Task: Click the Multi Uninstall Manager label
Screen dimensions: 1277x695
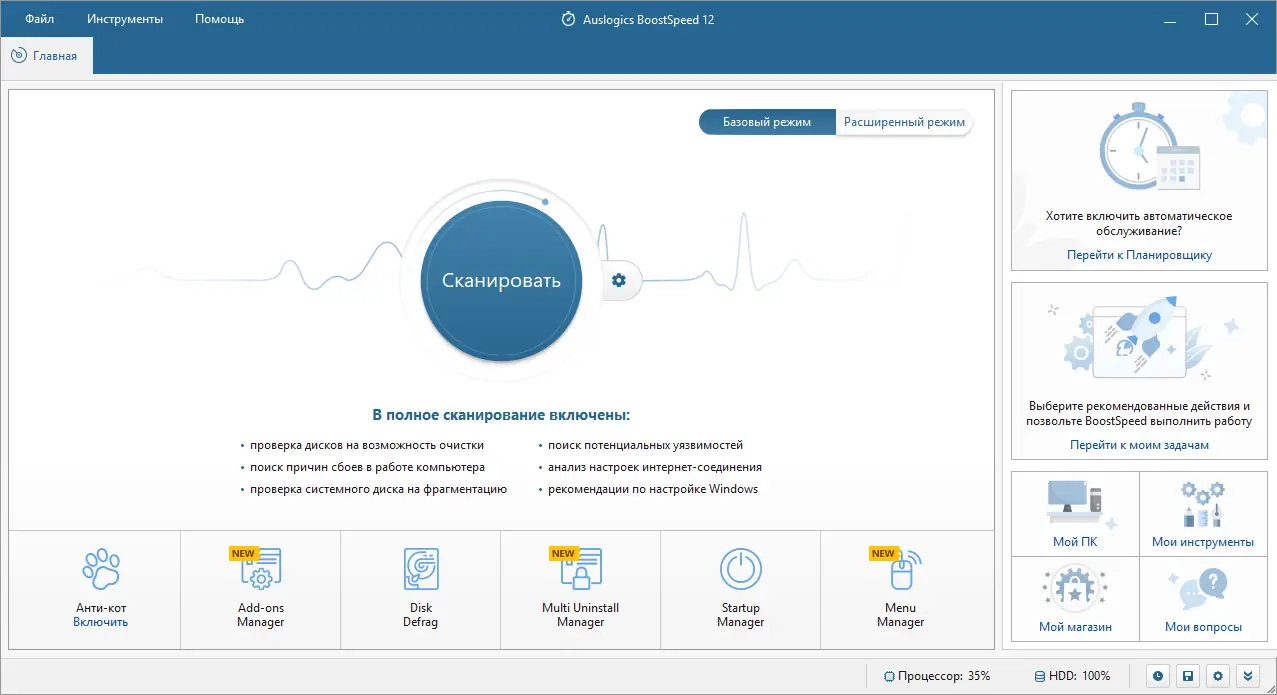Action: point(580,615)
